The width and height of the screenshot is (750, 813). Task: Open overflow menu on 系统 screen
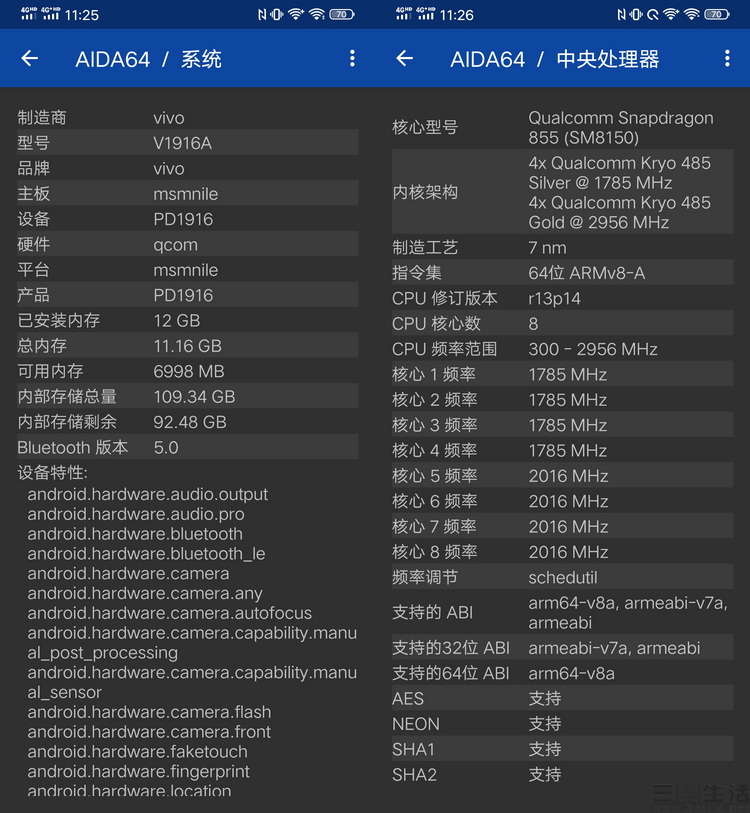pyautogui.click(x=352, y=59)
